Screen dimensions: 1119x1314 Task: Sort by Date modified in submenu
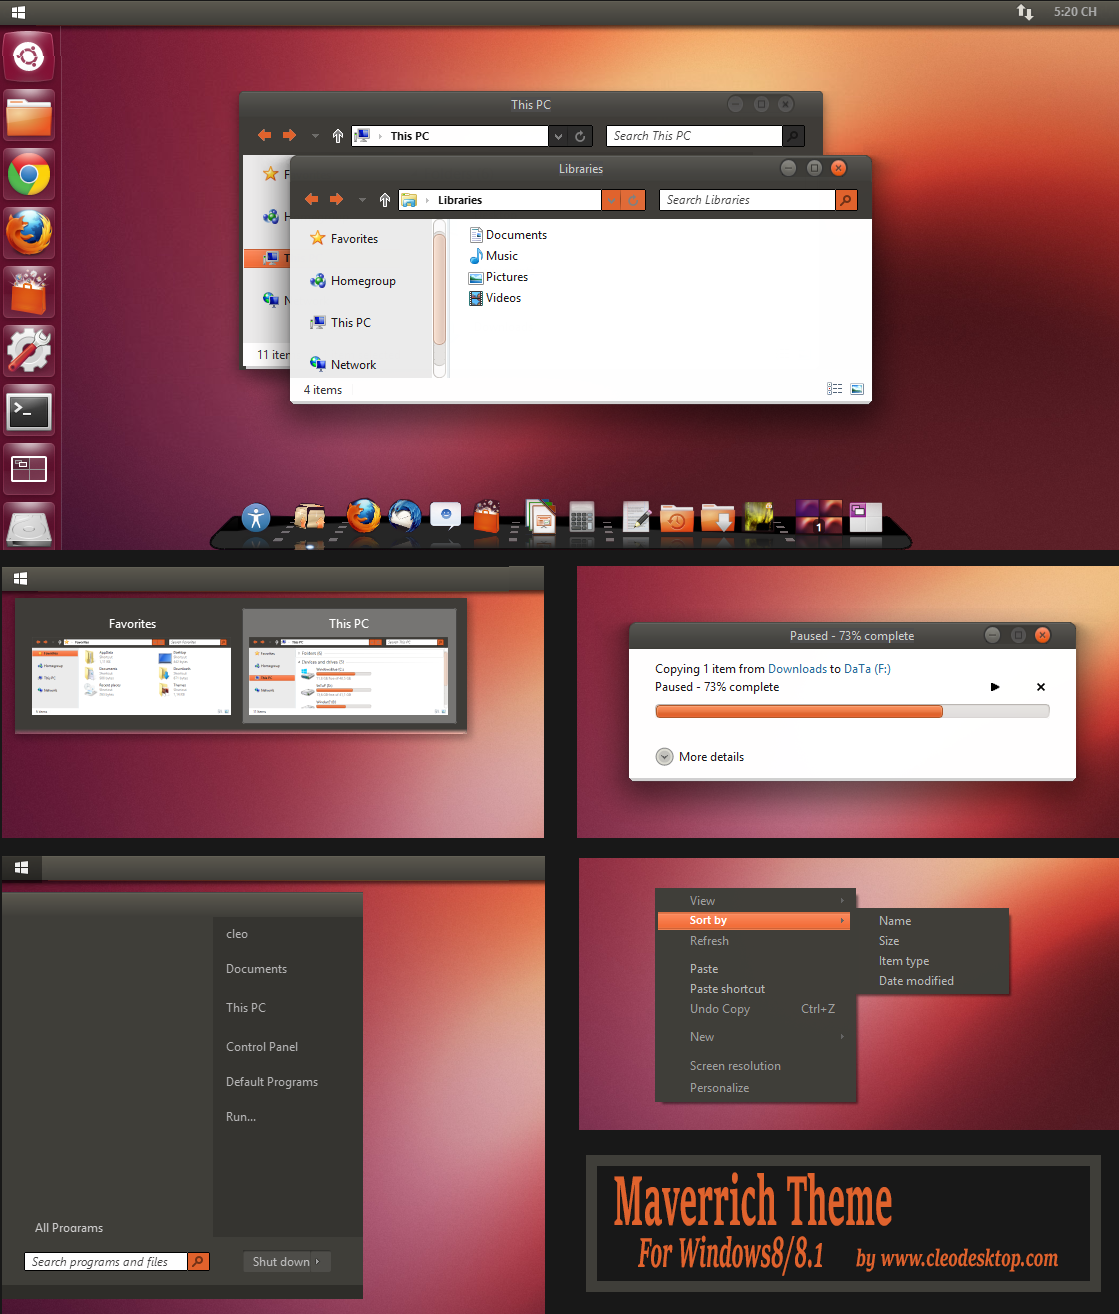[x=916, y=981]
